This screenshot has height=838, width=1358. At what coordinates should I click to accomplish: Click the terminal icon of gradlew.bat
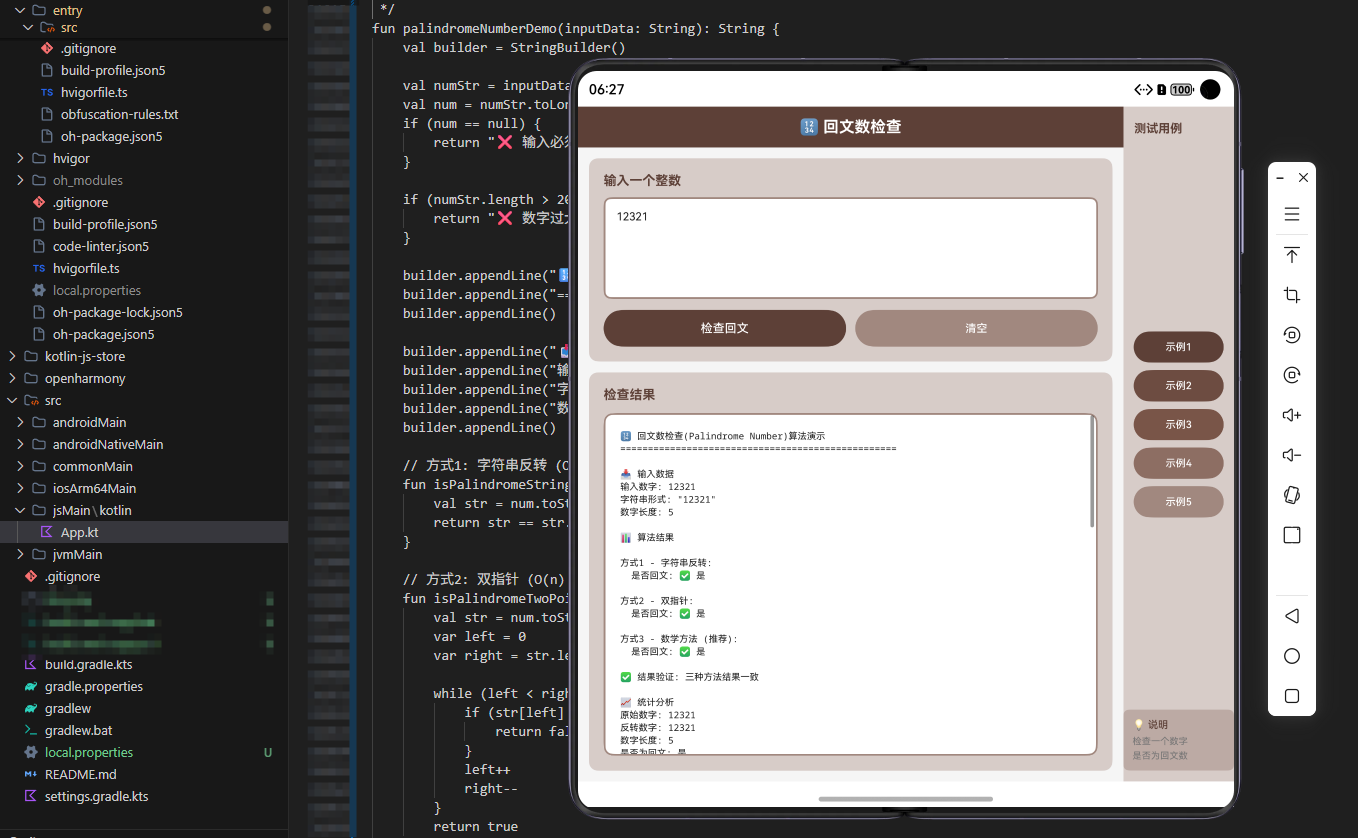pos(30,730)
